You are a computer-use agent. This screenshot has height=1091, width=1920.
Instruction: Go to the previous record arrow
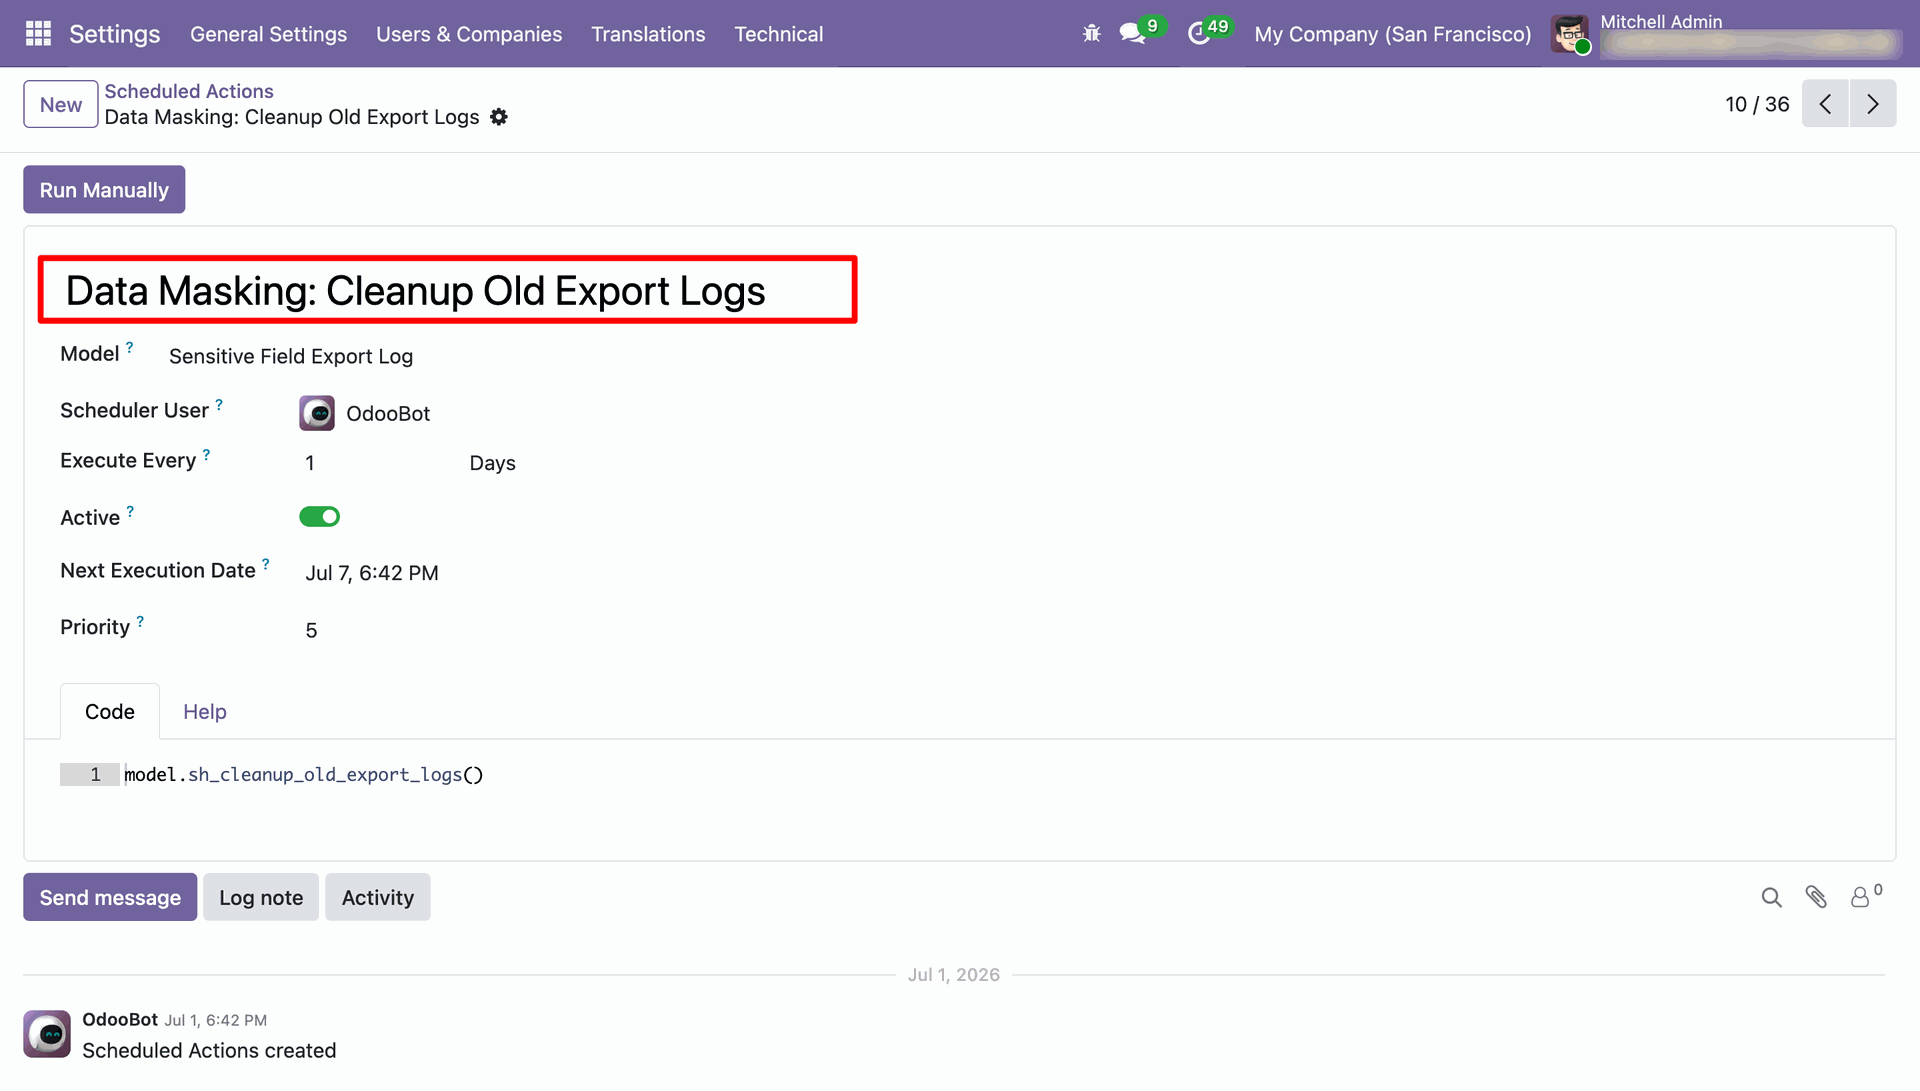1825,104
